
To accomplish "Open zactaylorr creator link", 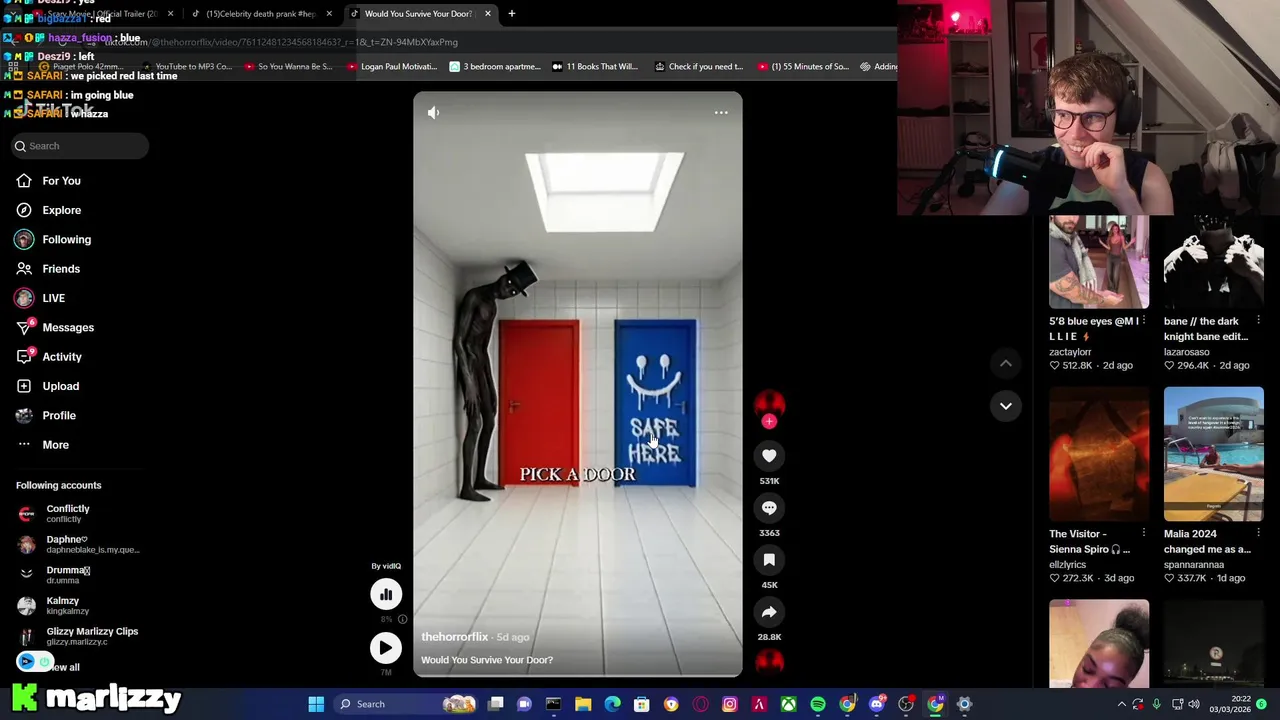I will click(1070, 352).
